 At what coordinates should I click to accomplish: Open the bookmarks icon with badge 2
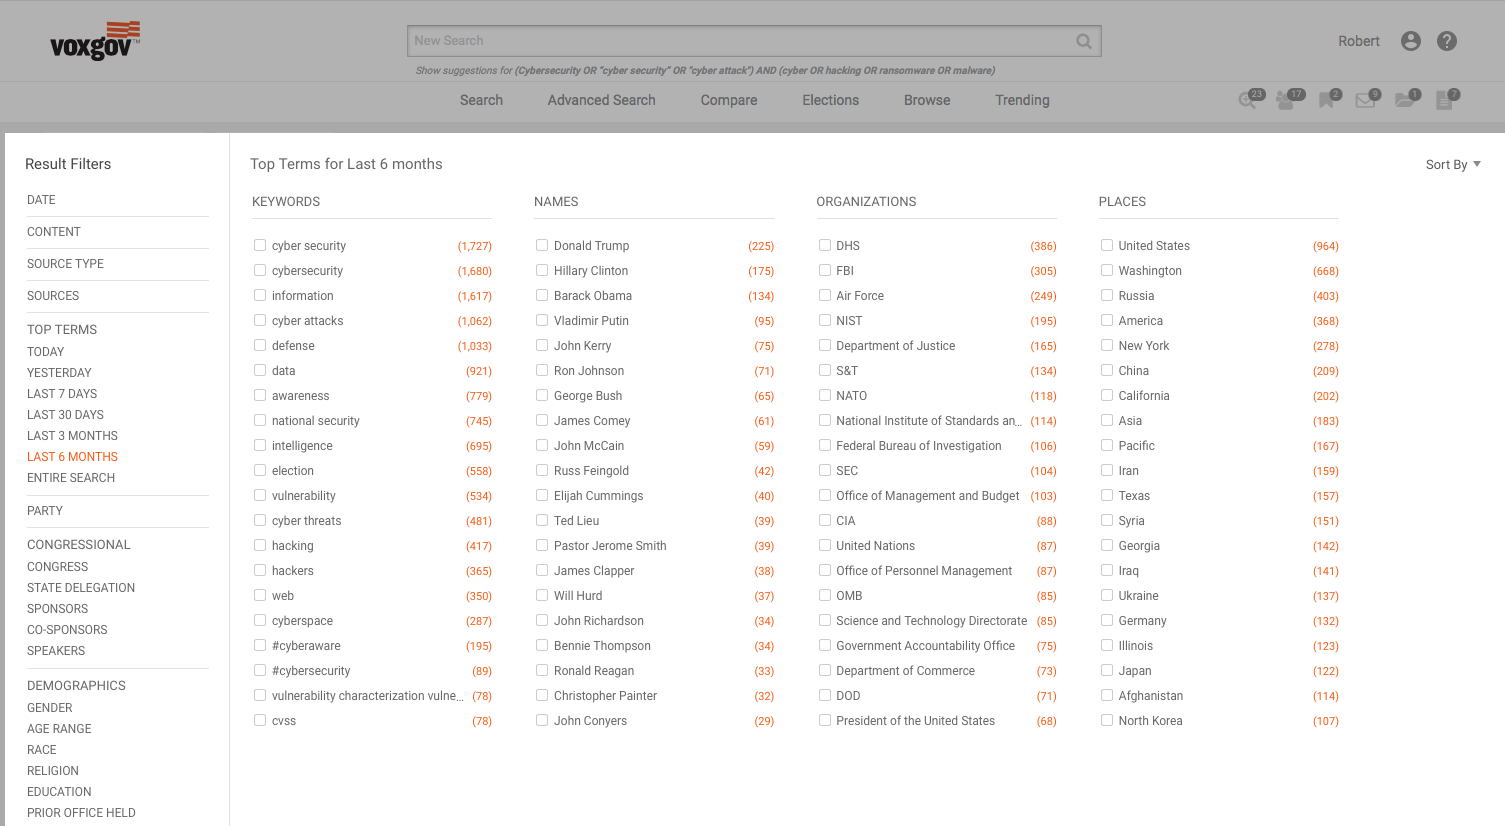(1327, 100)
